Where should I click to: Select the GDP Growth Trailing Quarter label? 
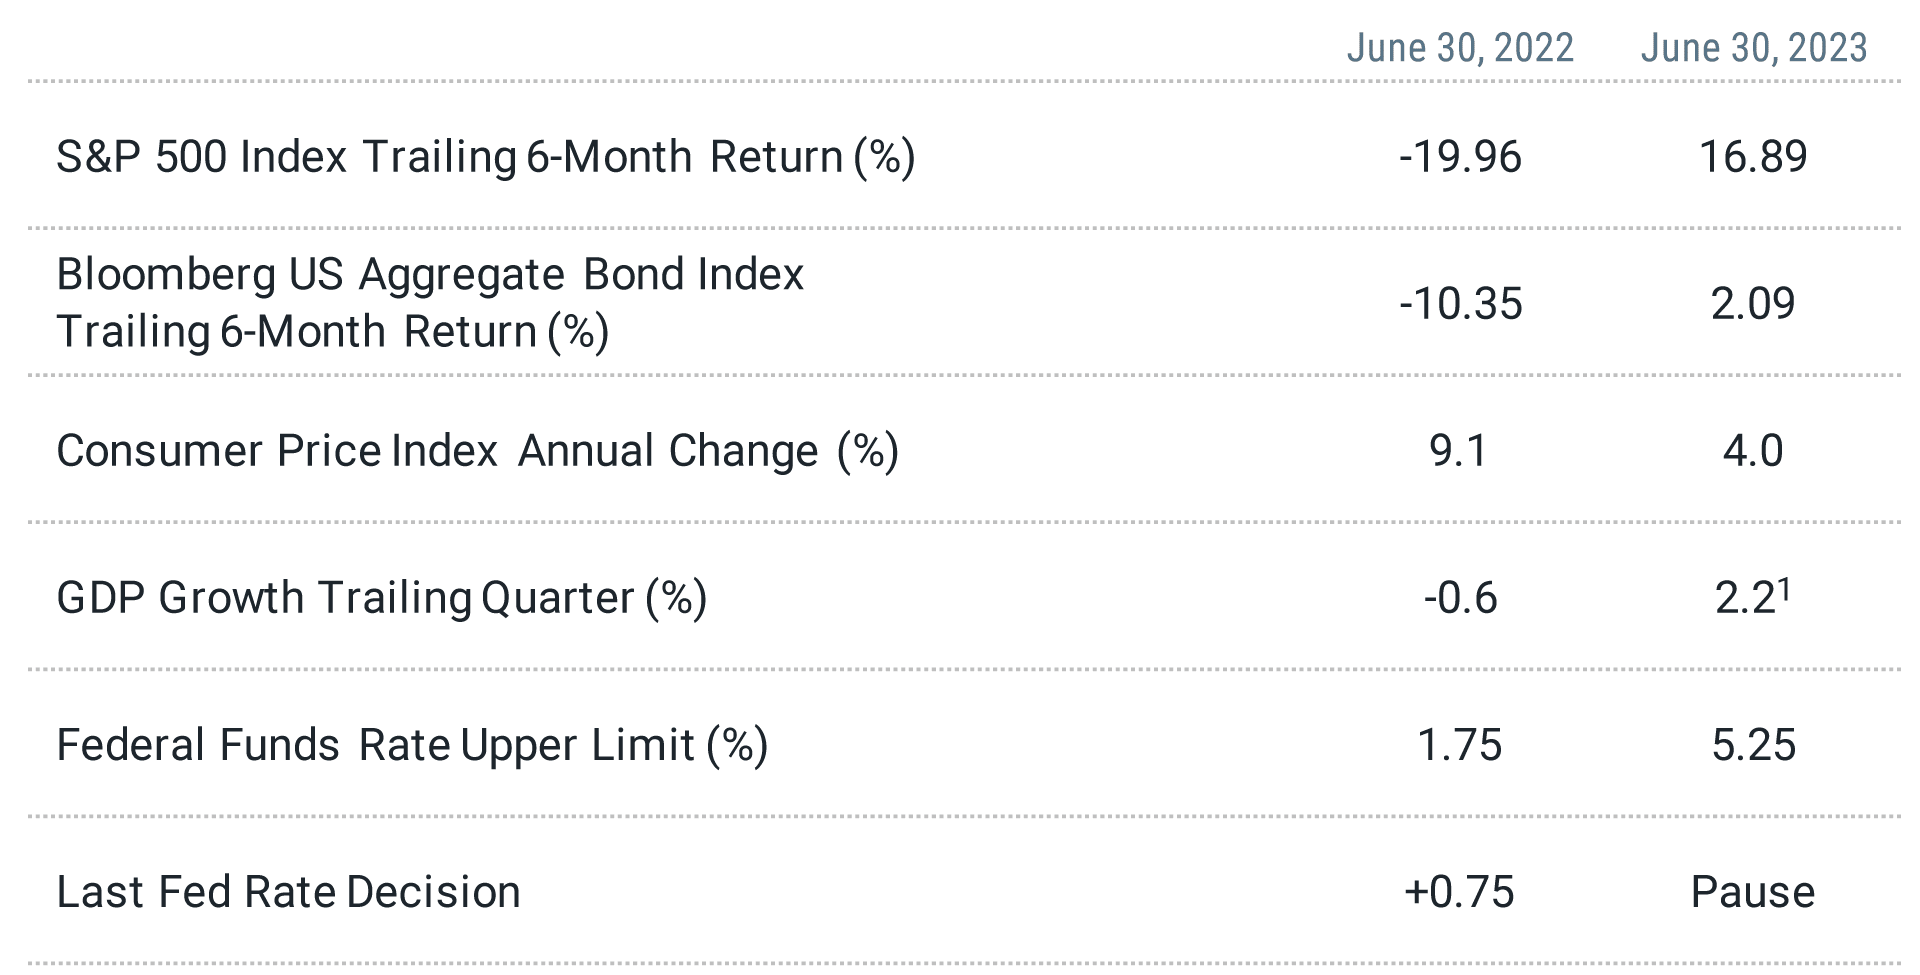click(x=382, y=598)
